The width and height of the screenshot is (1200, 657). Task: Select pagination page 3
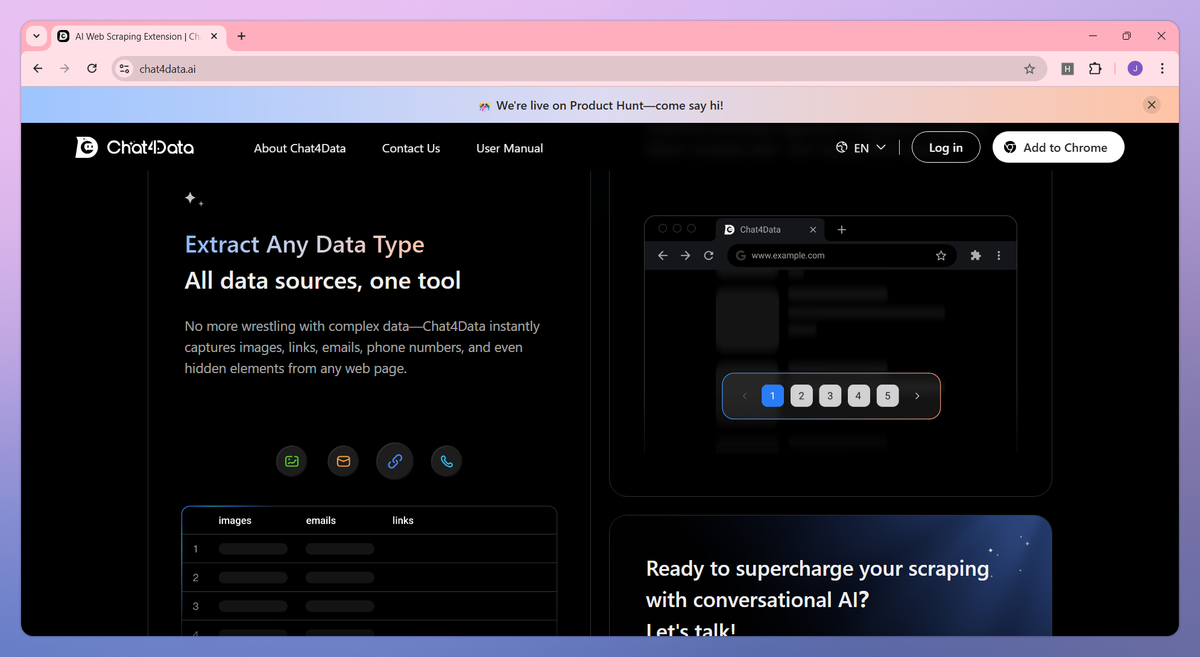click(x=830, y=396)
